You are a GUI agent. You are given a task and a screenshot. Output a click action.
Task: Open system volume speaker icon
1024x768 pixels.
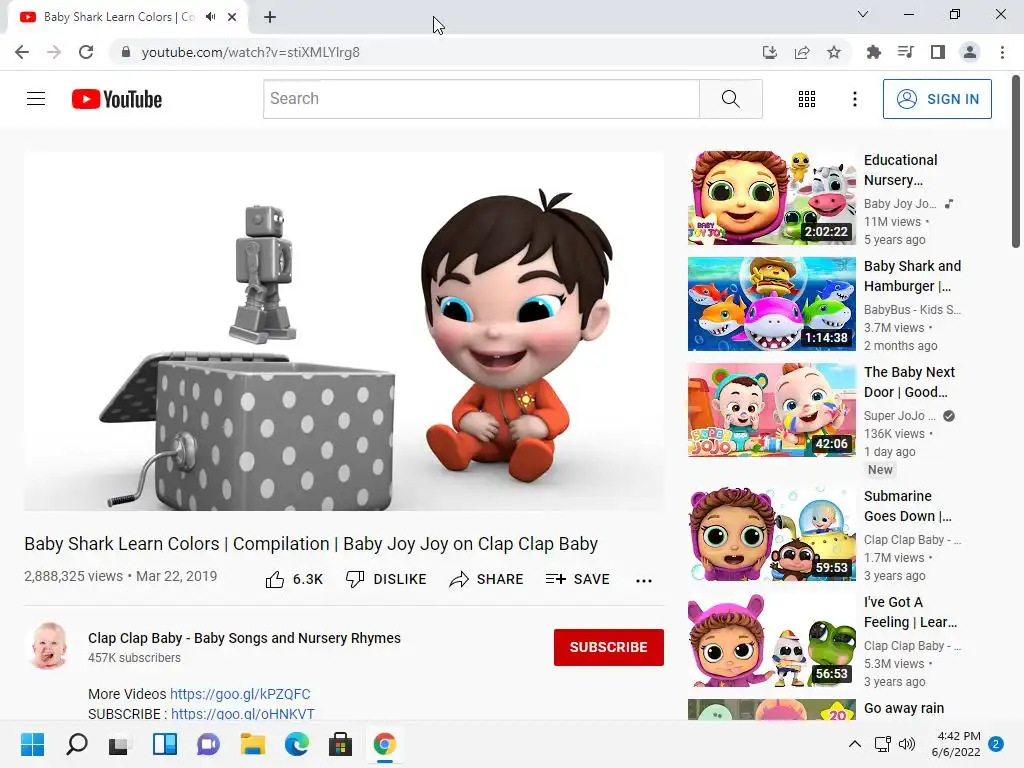pos(906,744)
